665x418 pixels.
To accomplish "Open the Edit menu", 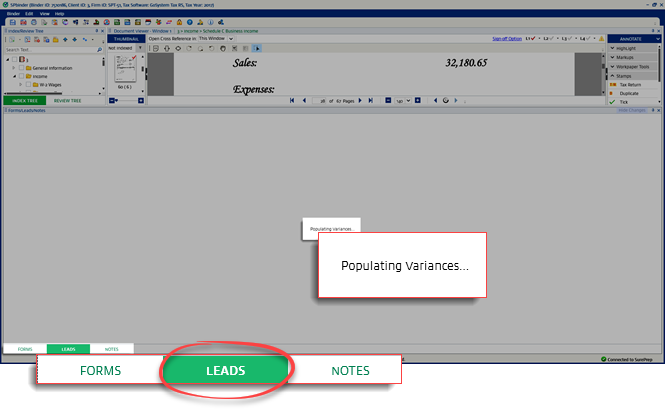I will (x=29, y=14).
